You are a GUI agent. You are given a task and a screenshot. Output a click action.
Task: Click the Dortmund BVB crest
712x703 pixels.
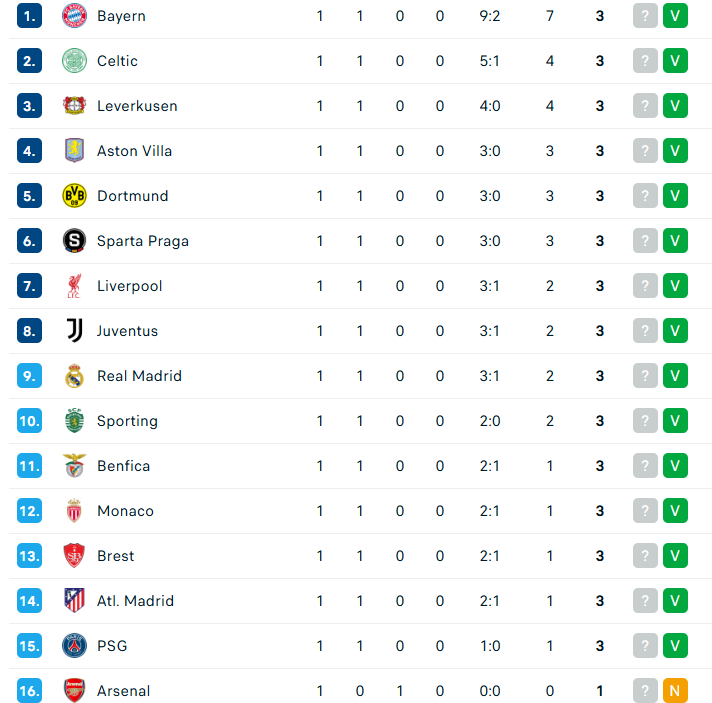click(74, 196)
